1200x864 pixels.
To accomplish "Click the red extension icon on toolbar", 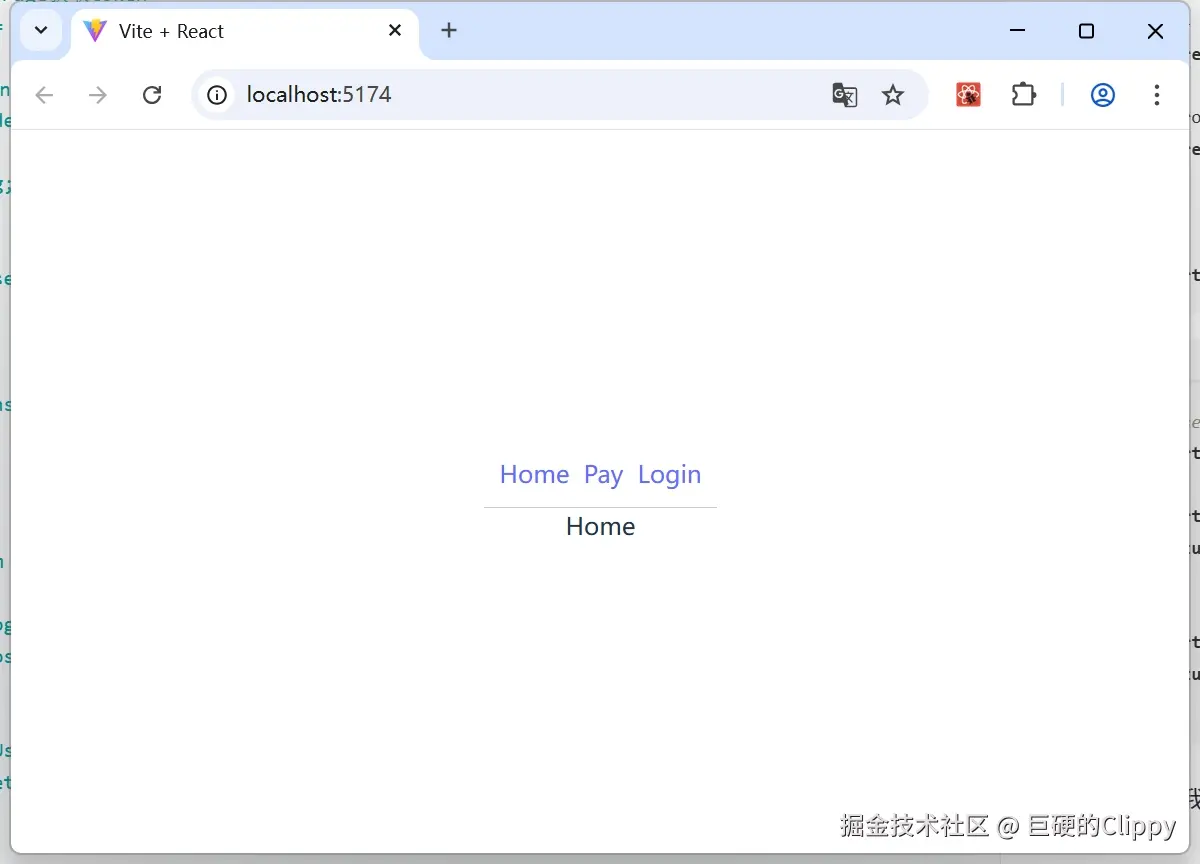I will 967,94.
